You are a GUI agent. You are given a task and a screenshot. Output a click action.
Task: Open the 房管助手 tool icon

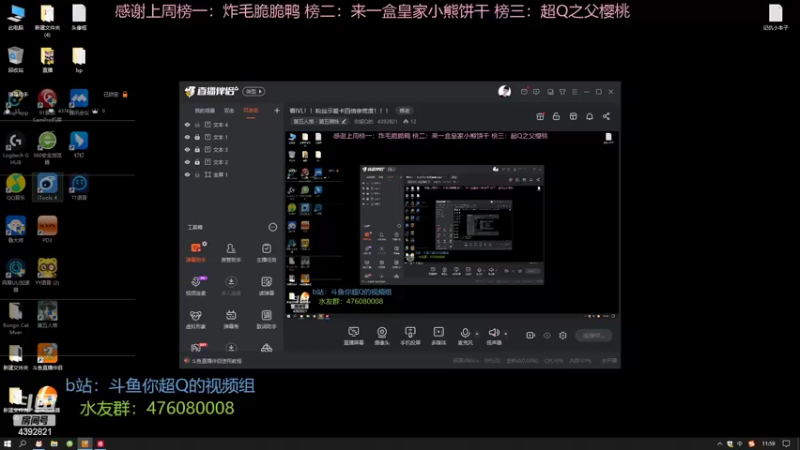point(231,252)
